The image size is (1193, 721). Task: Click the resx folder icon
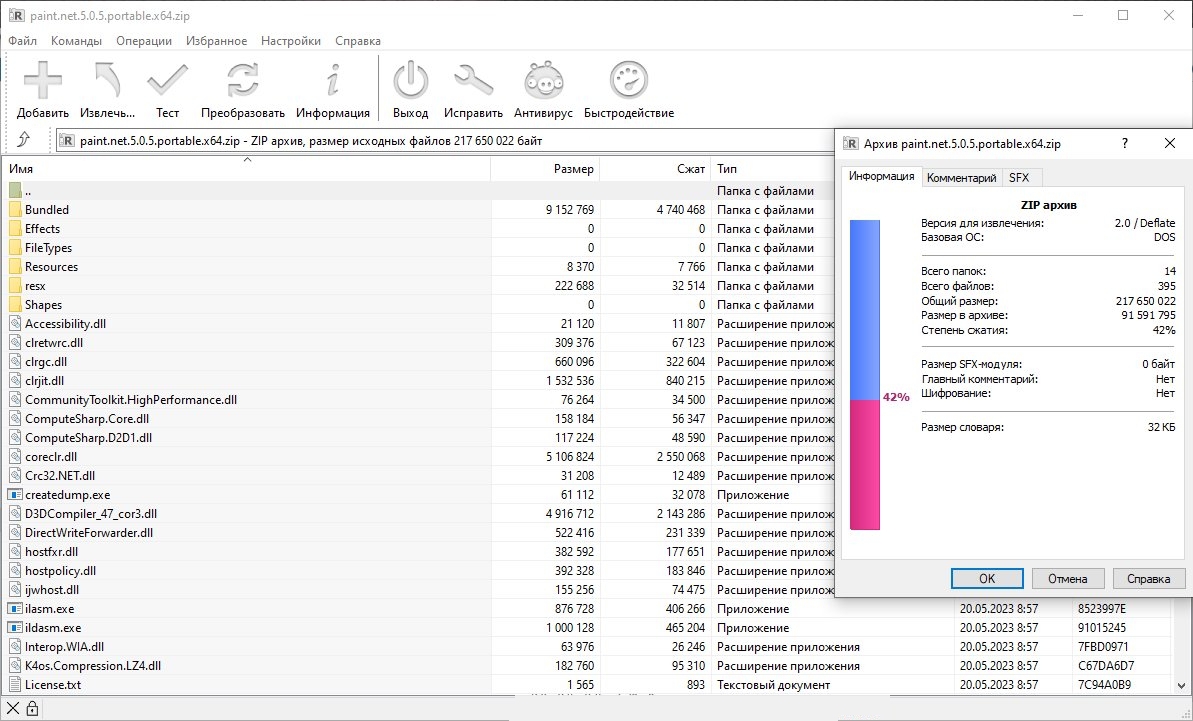tap(15, 286)
